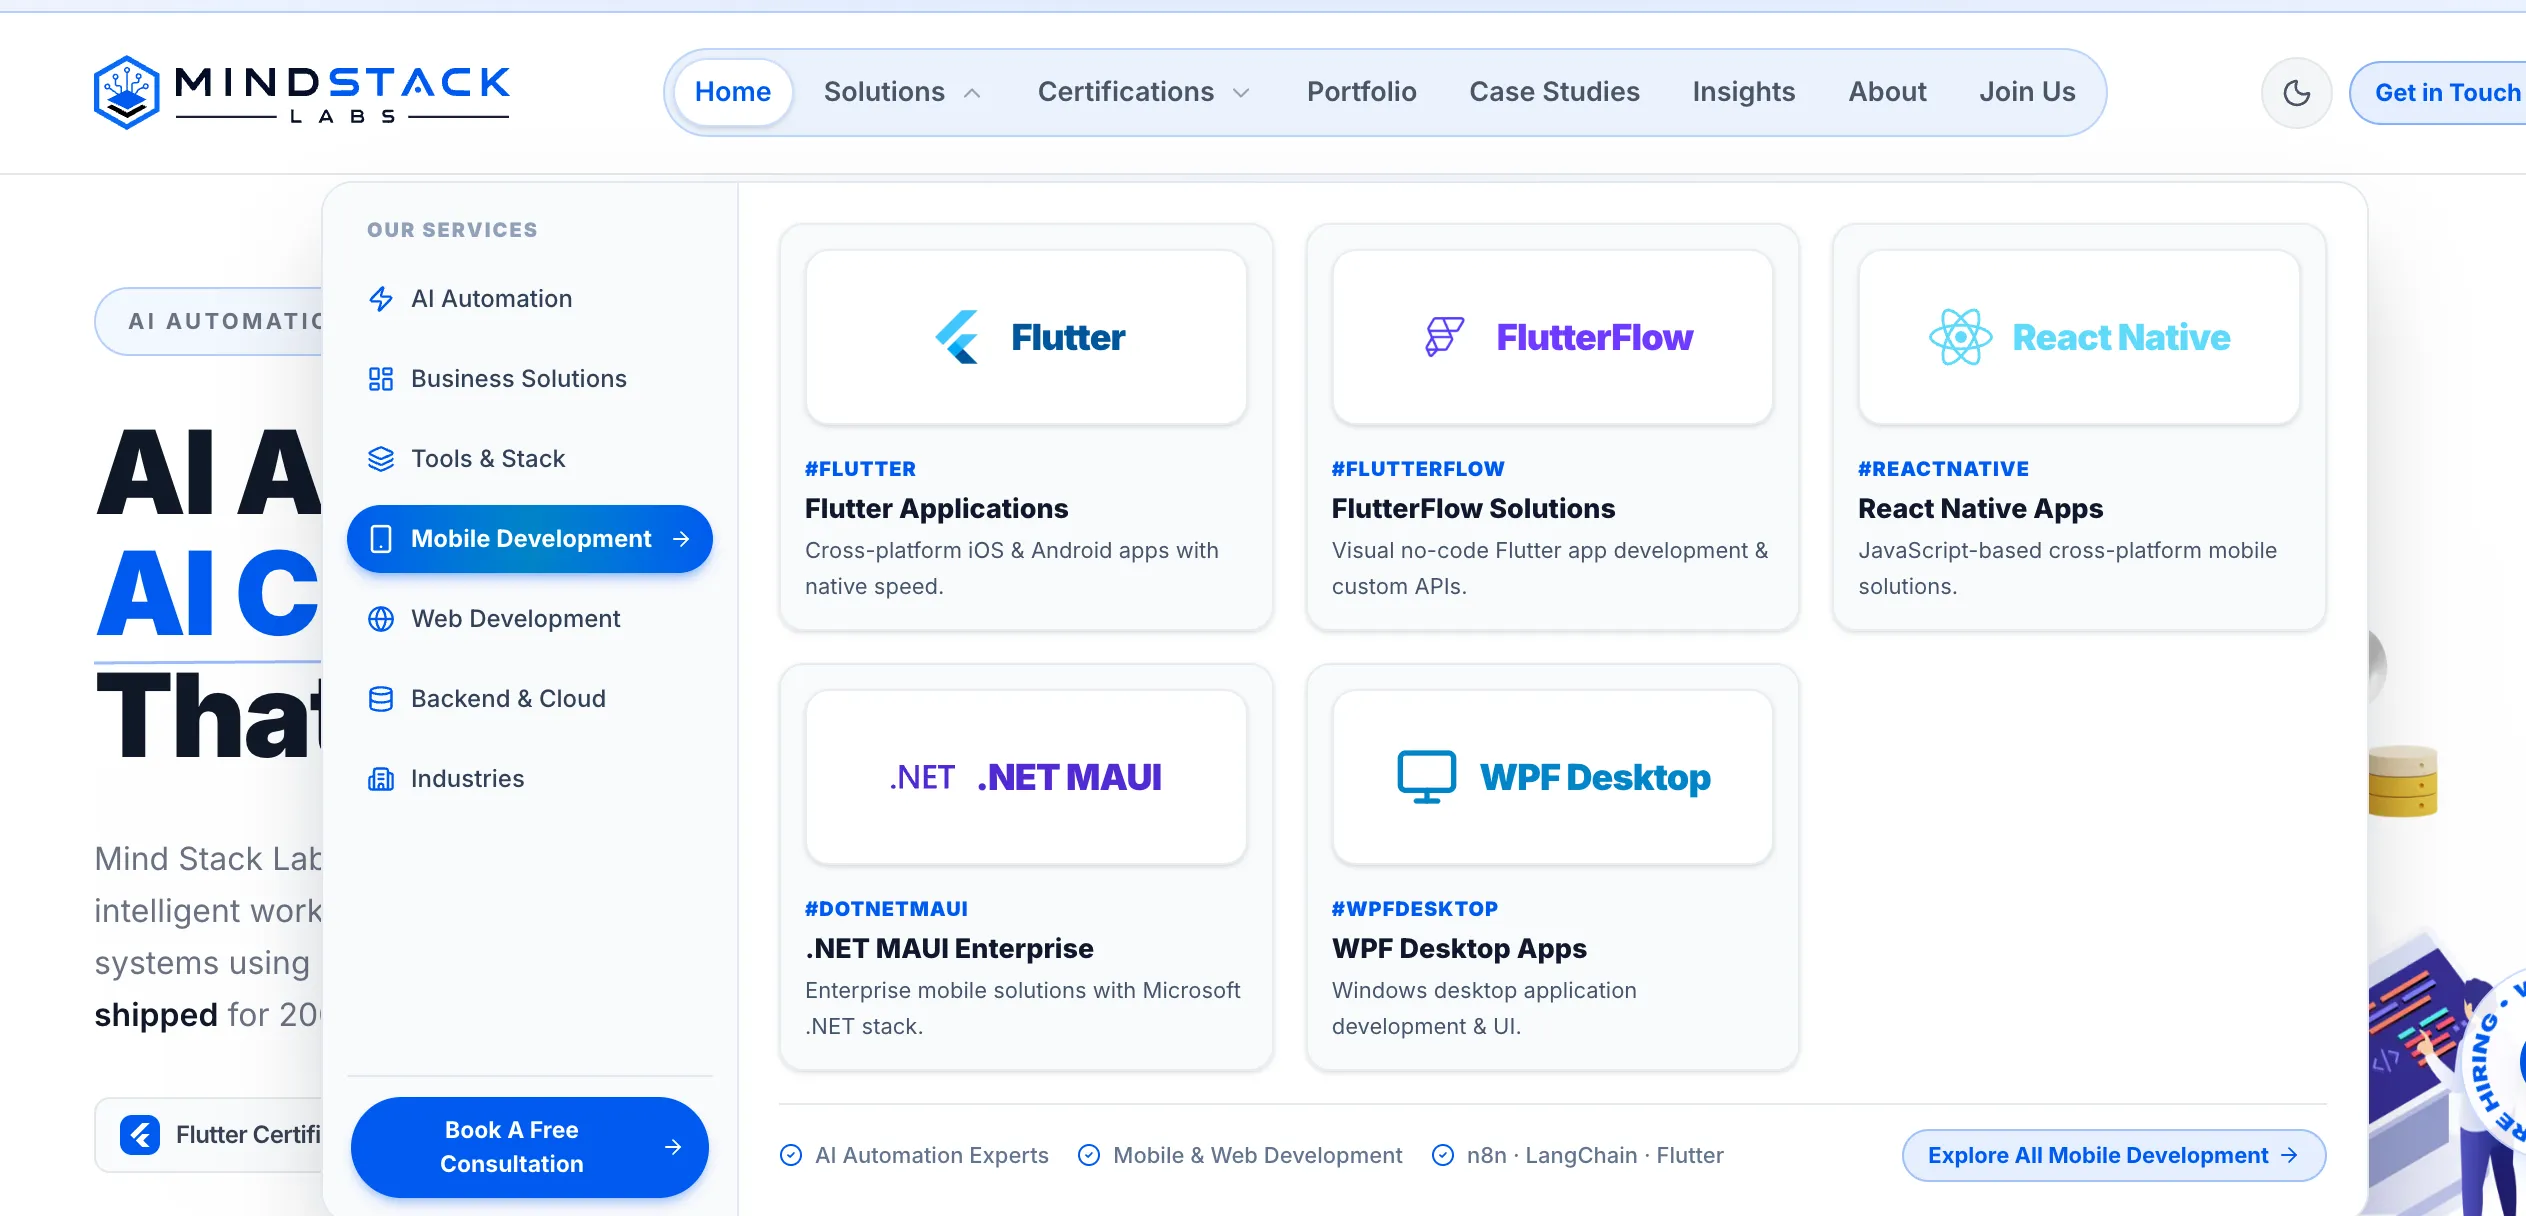Go to the Home tab
The height and width of the screenshot is (1216, 2526).
tap(733, 92)
